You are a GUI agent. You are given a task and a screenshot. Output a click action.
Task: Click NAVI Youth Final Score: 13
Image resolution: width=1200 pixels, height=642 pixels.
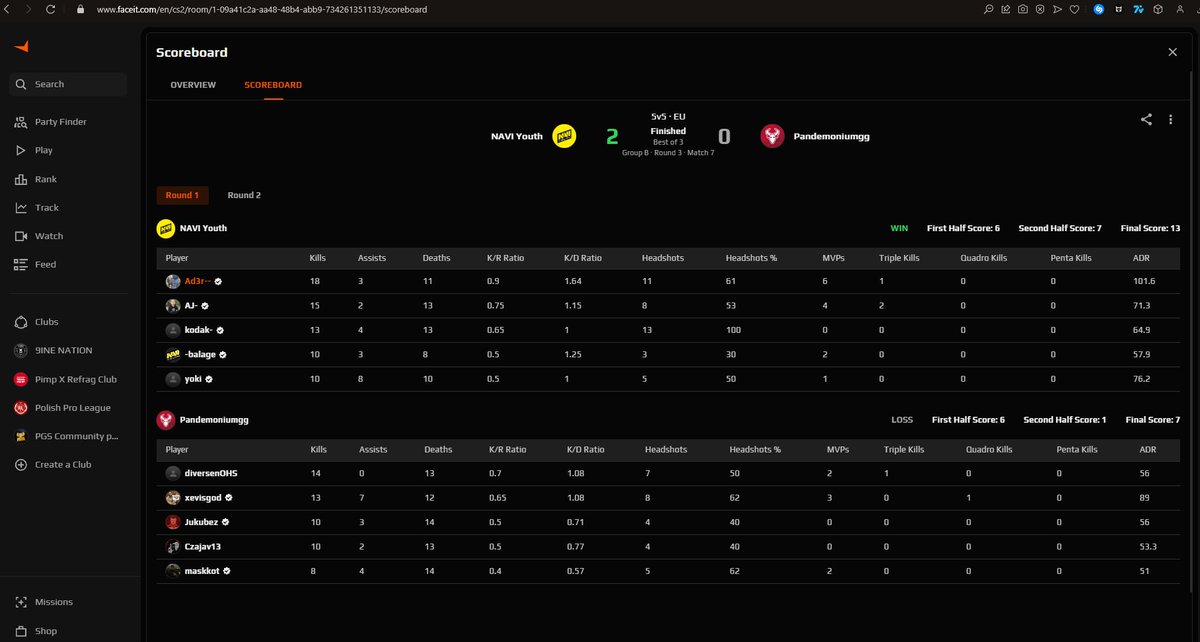coord(1151,228)
